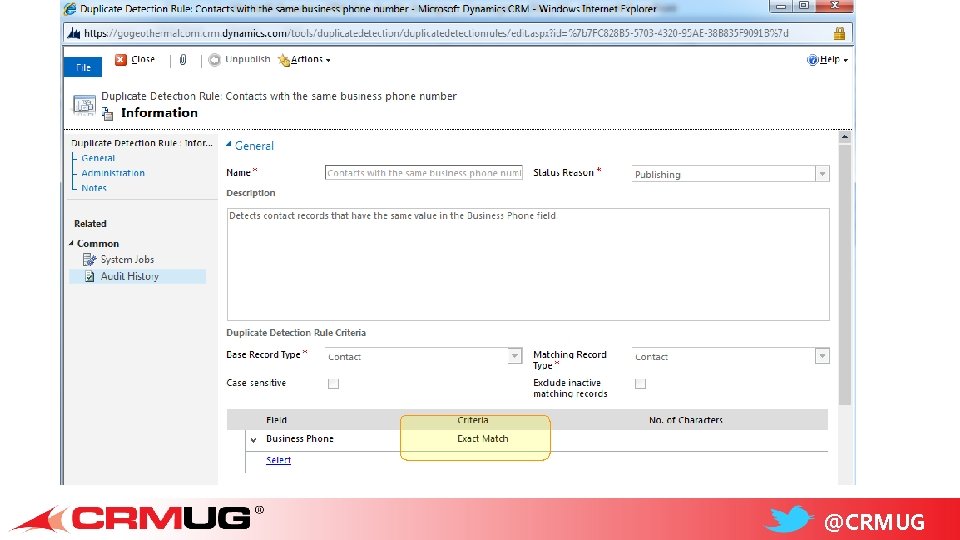This screenshot has width=960, height=540.
Task: Collapse the General section
Action: 228,145
